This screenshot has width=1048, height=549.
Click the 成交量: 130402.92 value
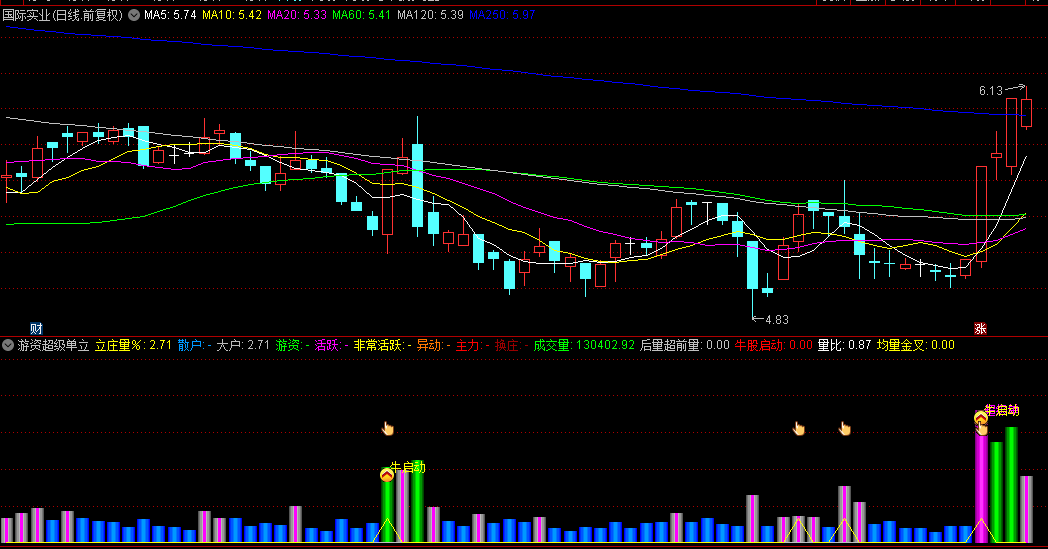coord(584,345)
